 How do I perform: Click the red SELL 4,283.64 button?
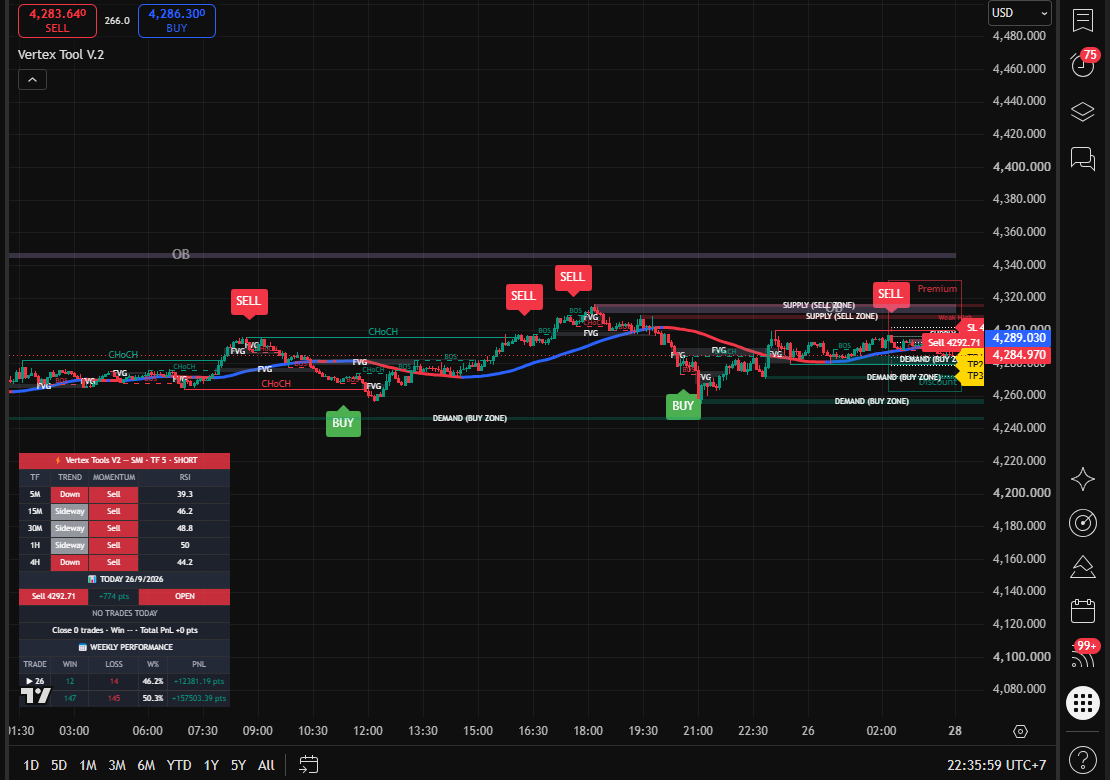coord(57,21)
